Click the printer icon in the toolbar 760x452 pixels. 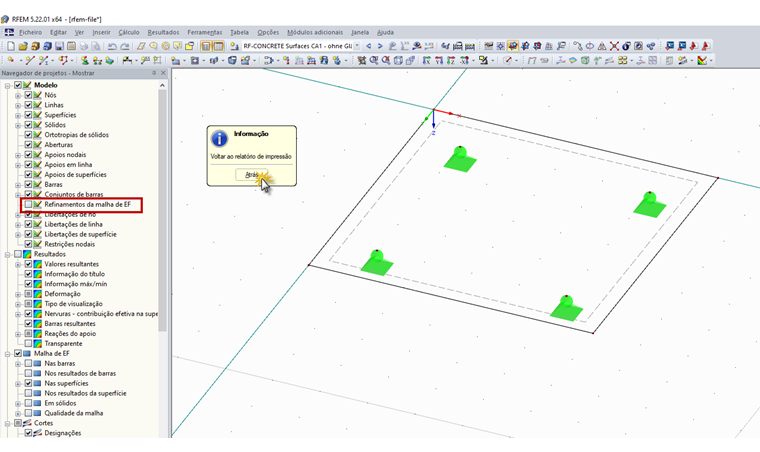[x=84, y=46]
